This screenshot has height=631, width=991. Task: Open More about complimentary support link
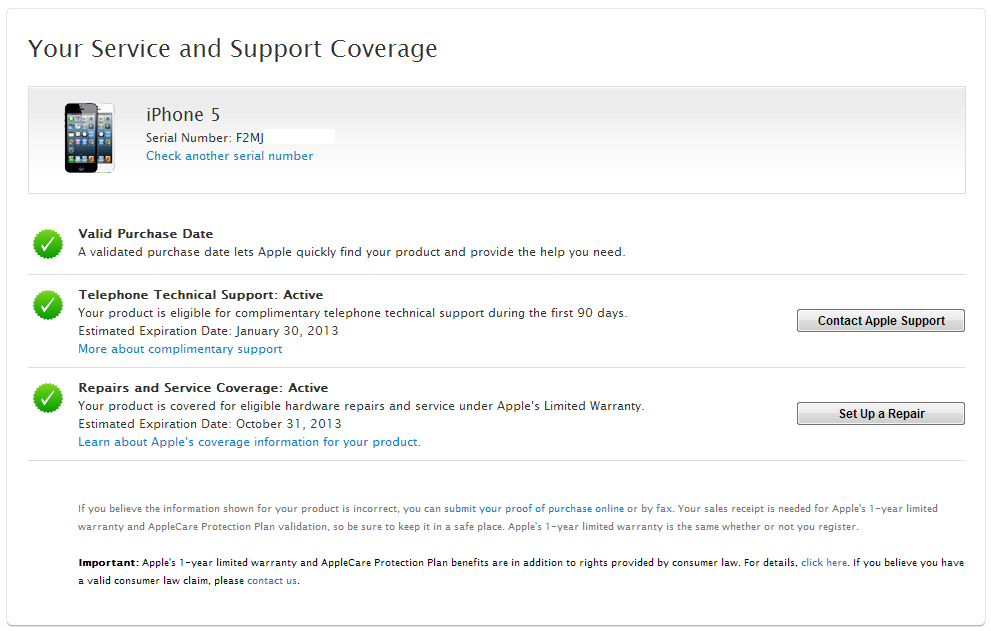tap(180, 349)
